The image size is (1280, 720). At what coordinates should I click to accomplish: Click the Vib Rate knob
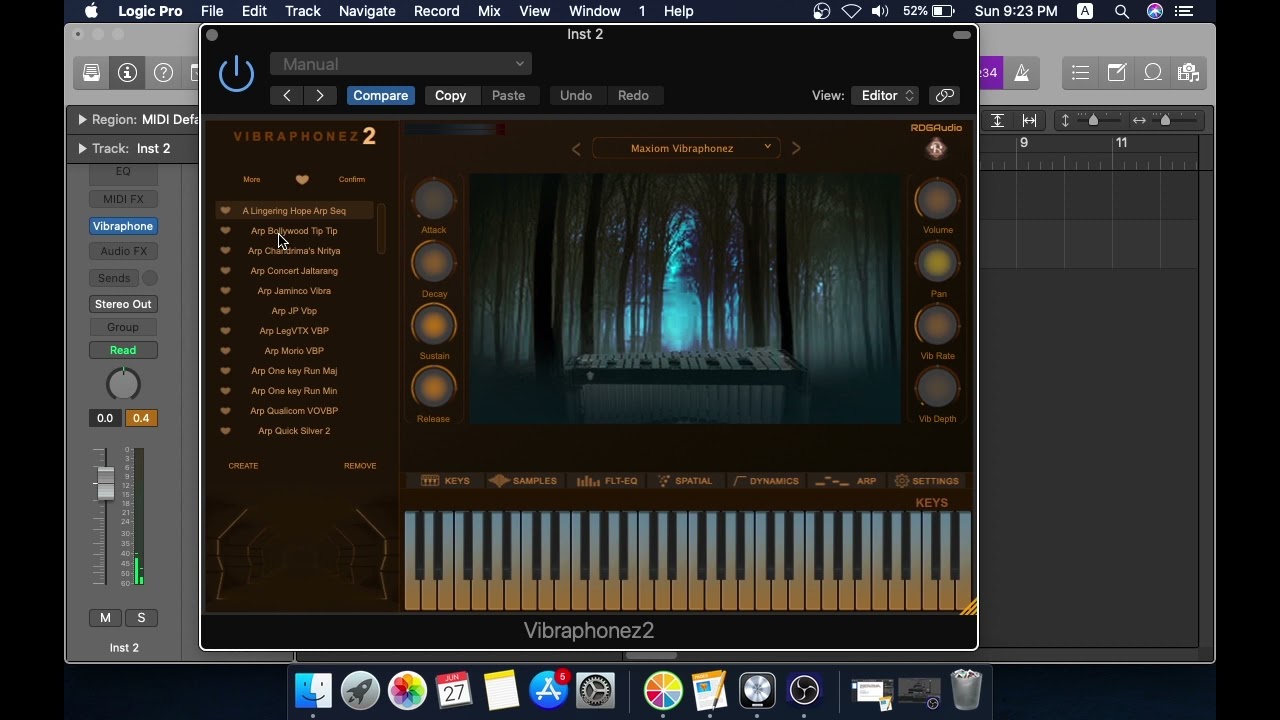(x=937, y=325)
